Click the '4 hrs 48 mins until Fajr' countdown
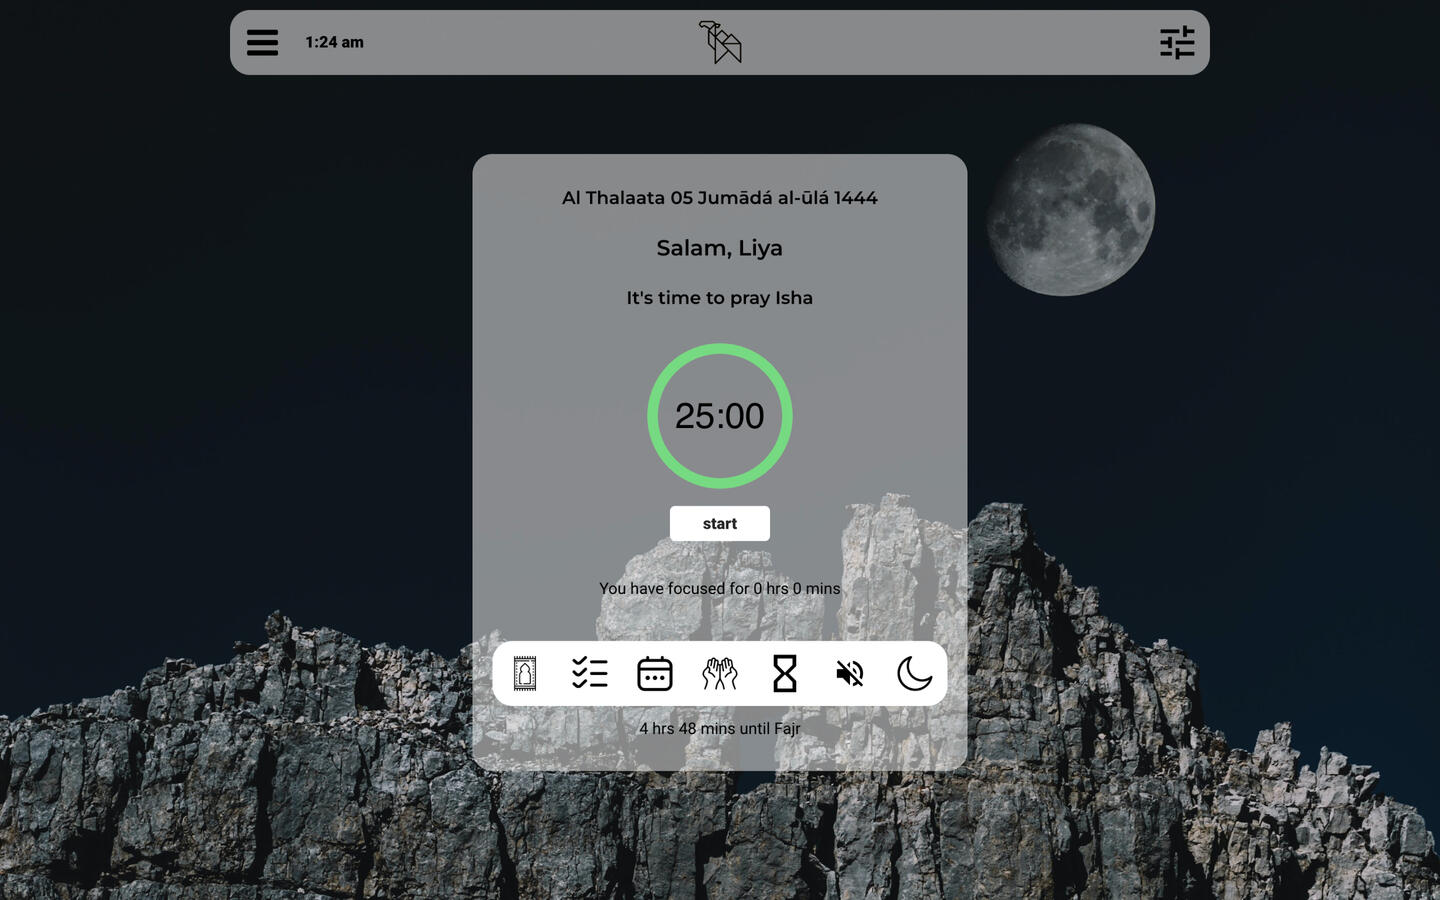Screen dimensions: 1440x900 [x=720, y=728]
